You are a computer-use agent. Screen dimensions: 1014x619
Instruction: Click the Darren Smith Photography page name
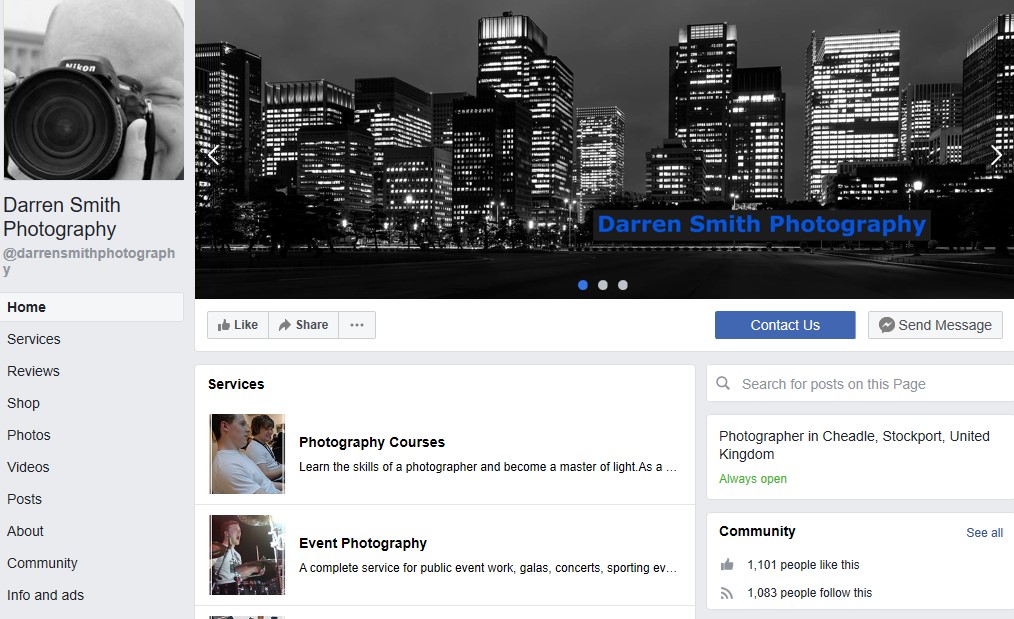(x=62, y=217)
